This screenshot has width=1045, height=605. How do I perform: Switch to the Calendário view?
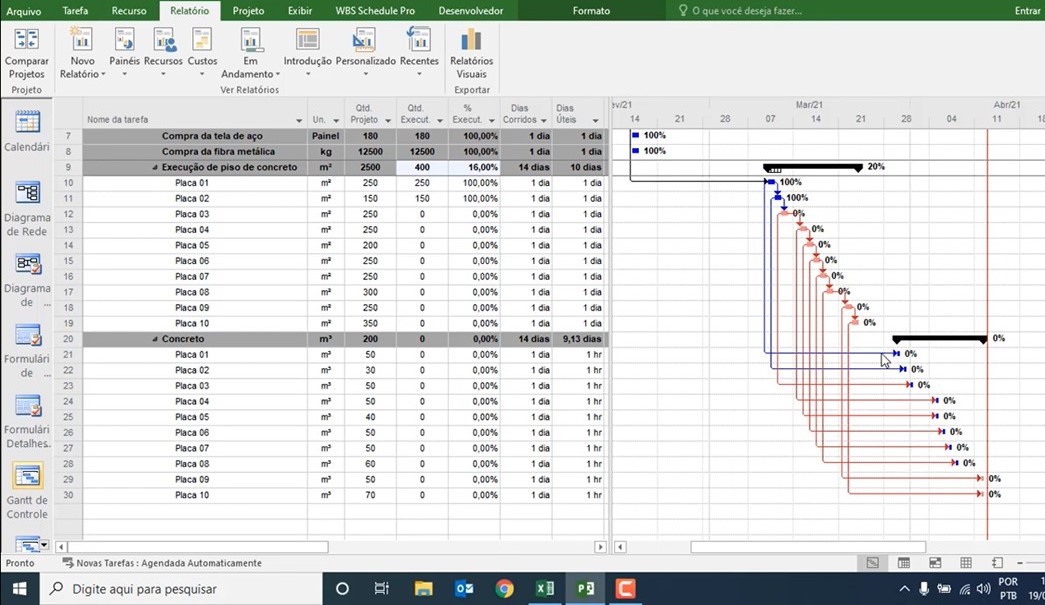tap(27, 131)
